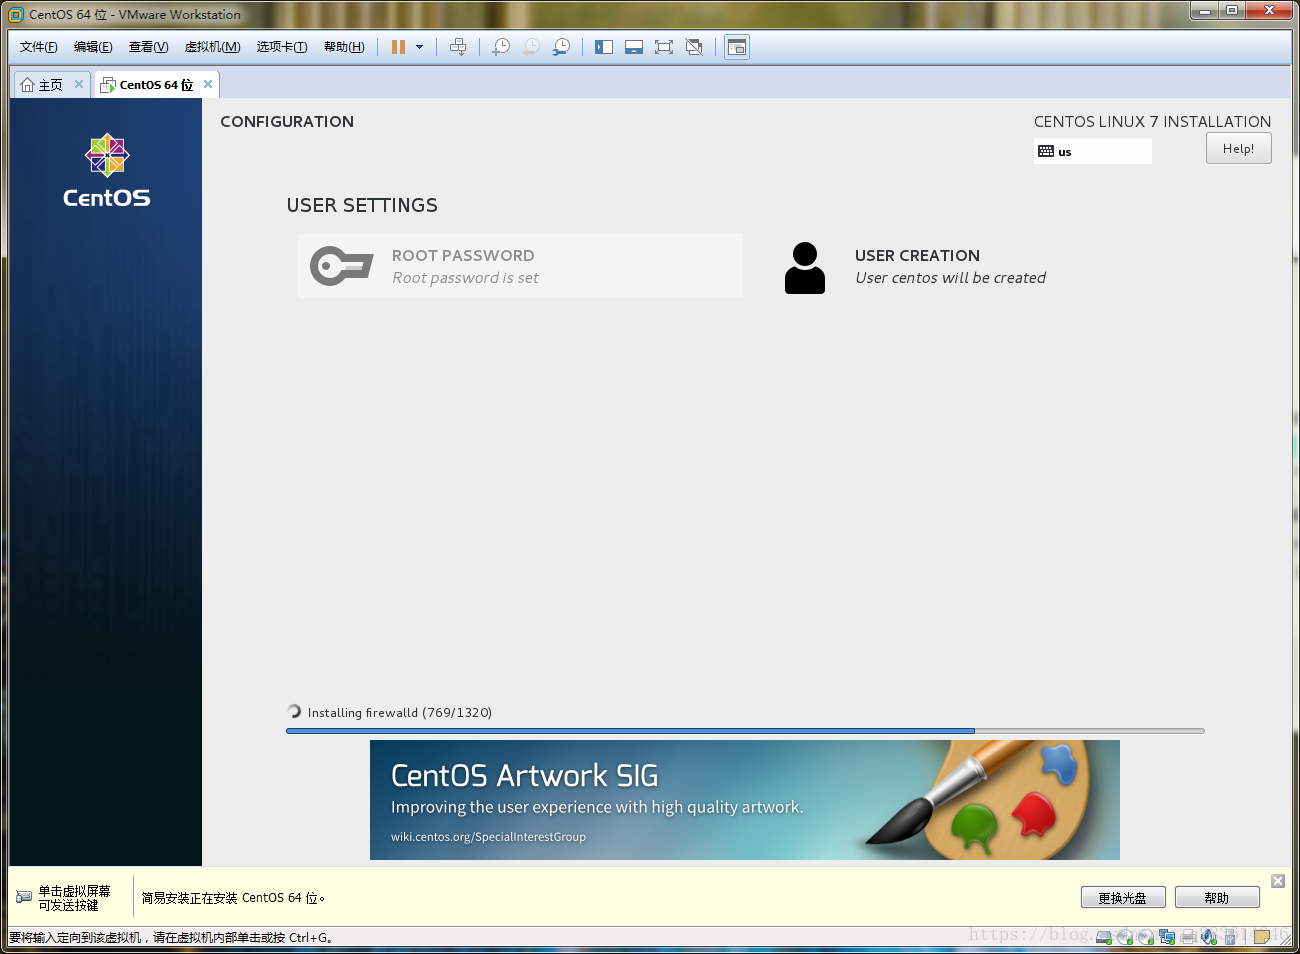Click the user creation person icon
Viewport: 1300px width, 954px height.
(x=805, y=268)
